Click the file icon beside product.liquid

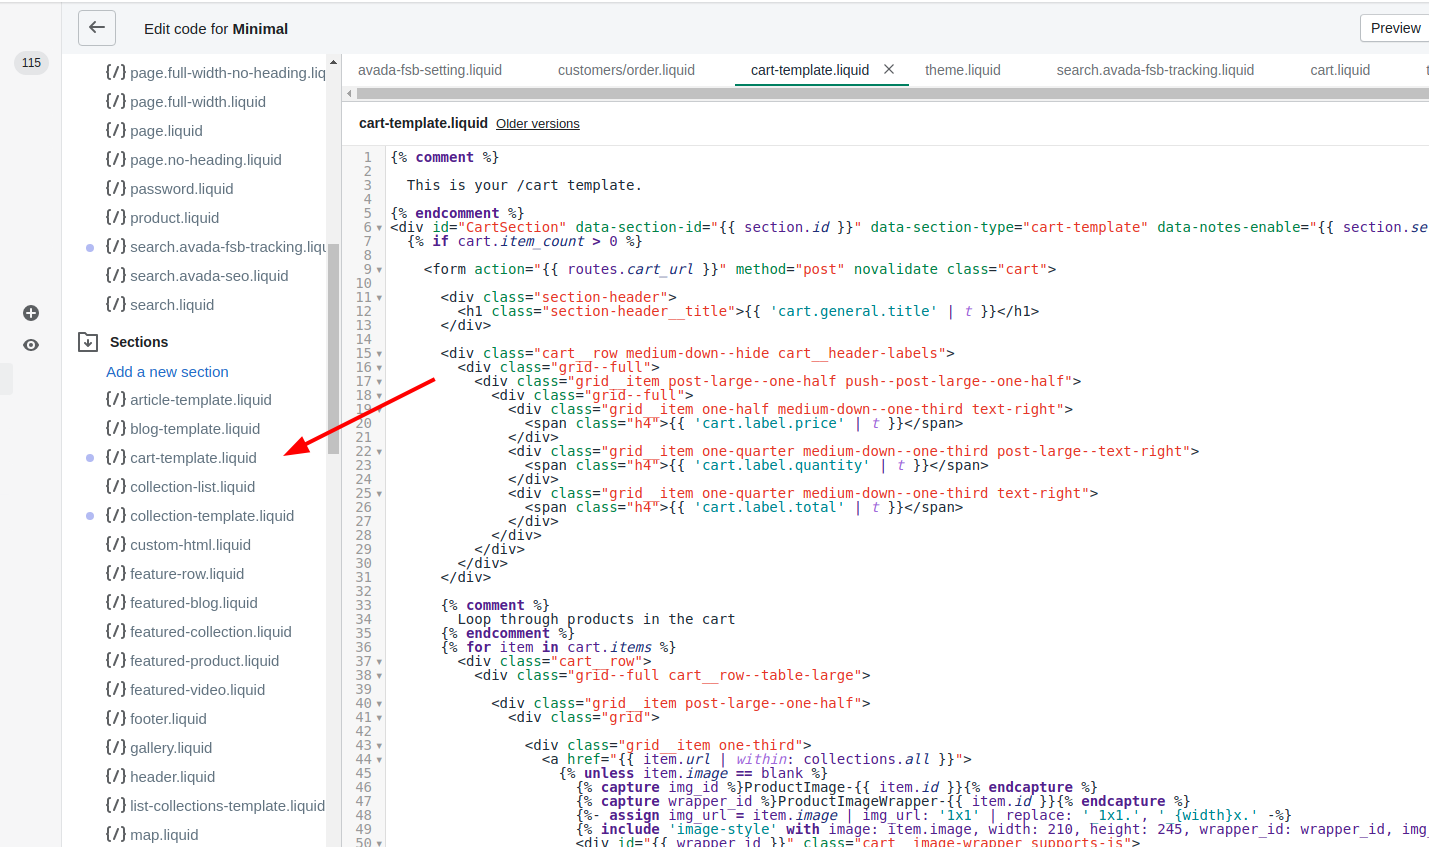pos(116,217)
